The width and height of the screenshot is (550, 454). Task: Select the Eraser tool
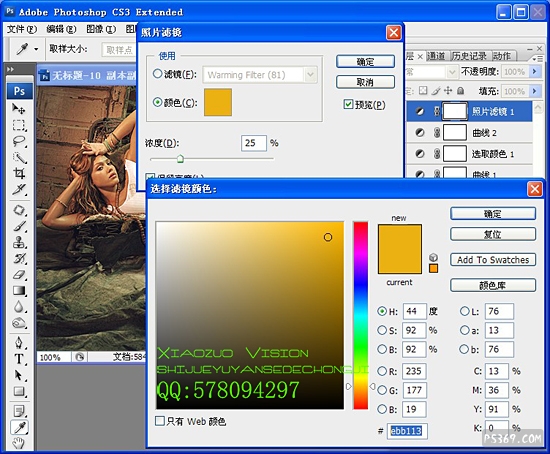pyautogui.click(x=19, y=275)
